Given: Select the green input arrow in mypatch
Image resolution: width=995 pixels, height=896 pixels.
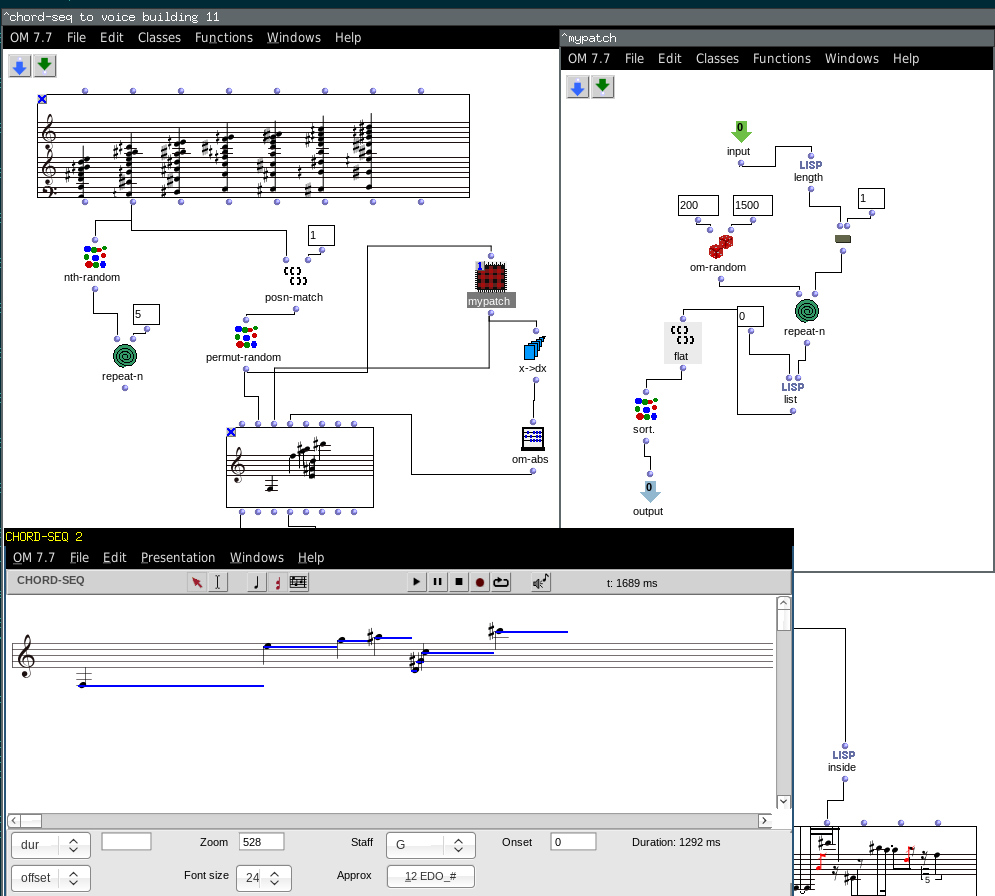Looking at the screenshot, I should tap(741, 132).
